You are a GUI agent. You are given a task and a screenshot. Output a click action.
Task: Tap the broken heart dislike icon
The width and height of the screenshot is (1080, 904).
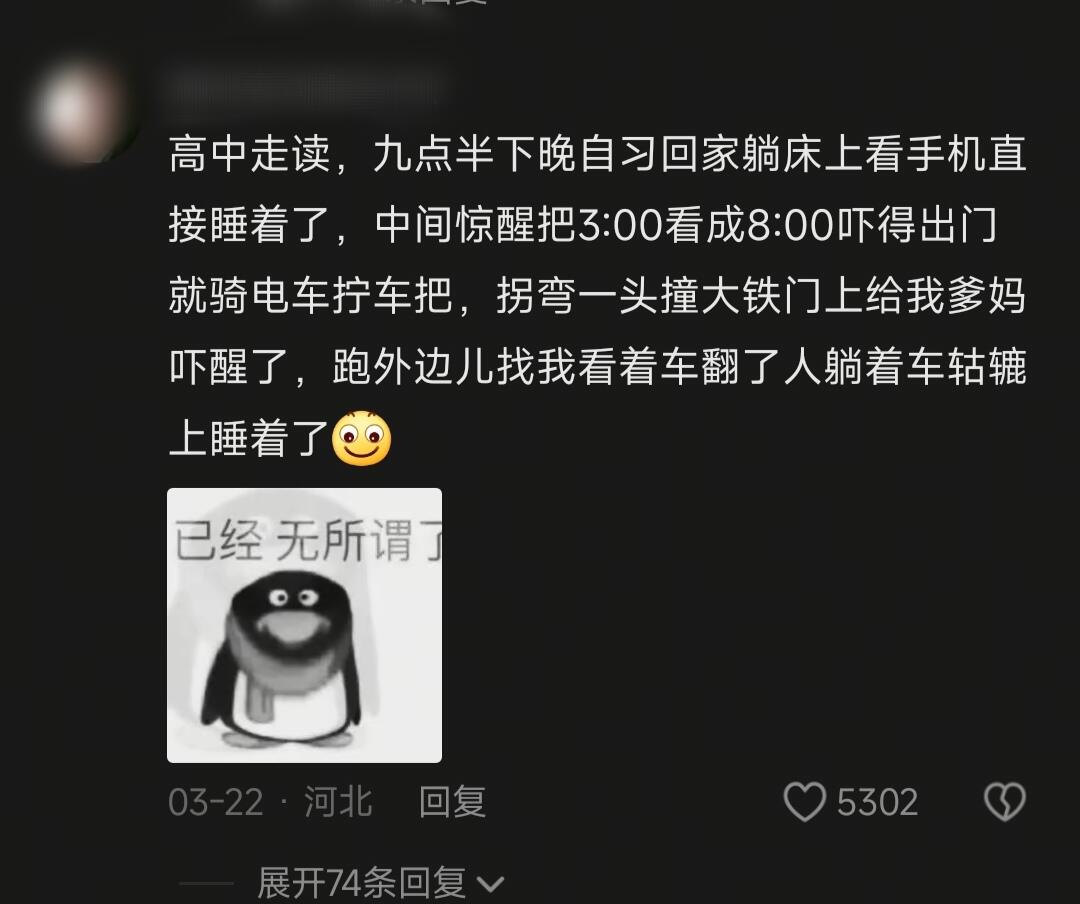[x=1005, y=801]
